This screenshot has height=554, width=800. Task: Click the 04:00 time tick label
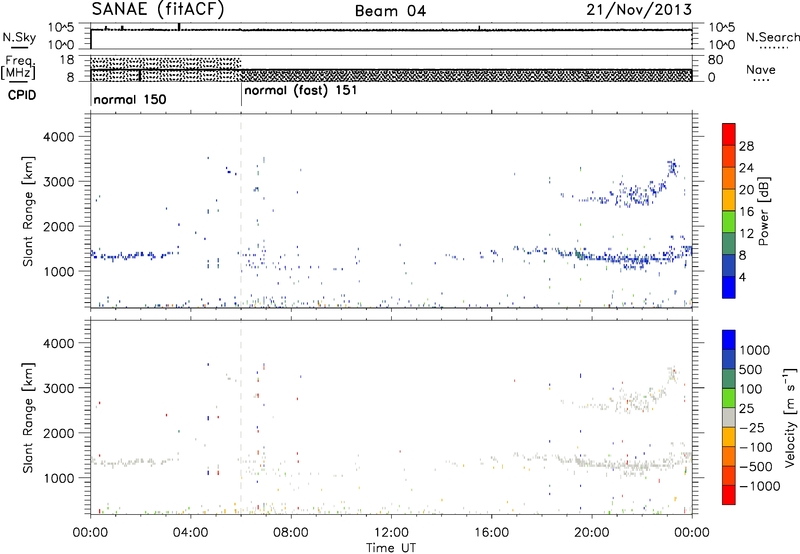click(x=190, y=533)
